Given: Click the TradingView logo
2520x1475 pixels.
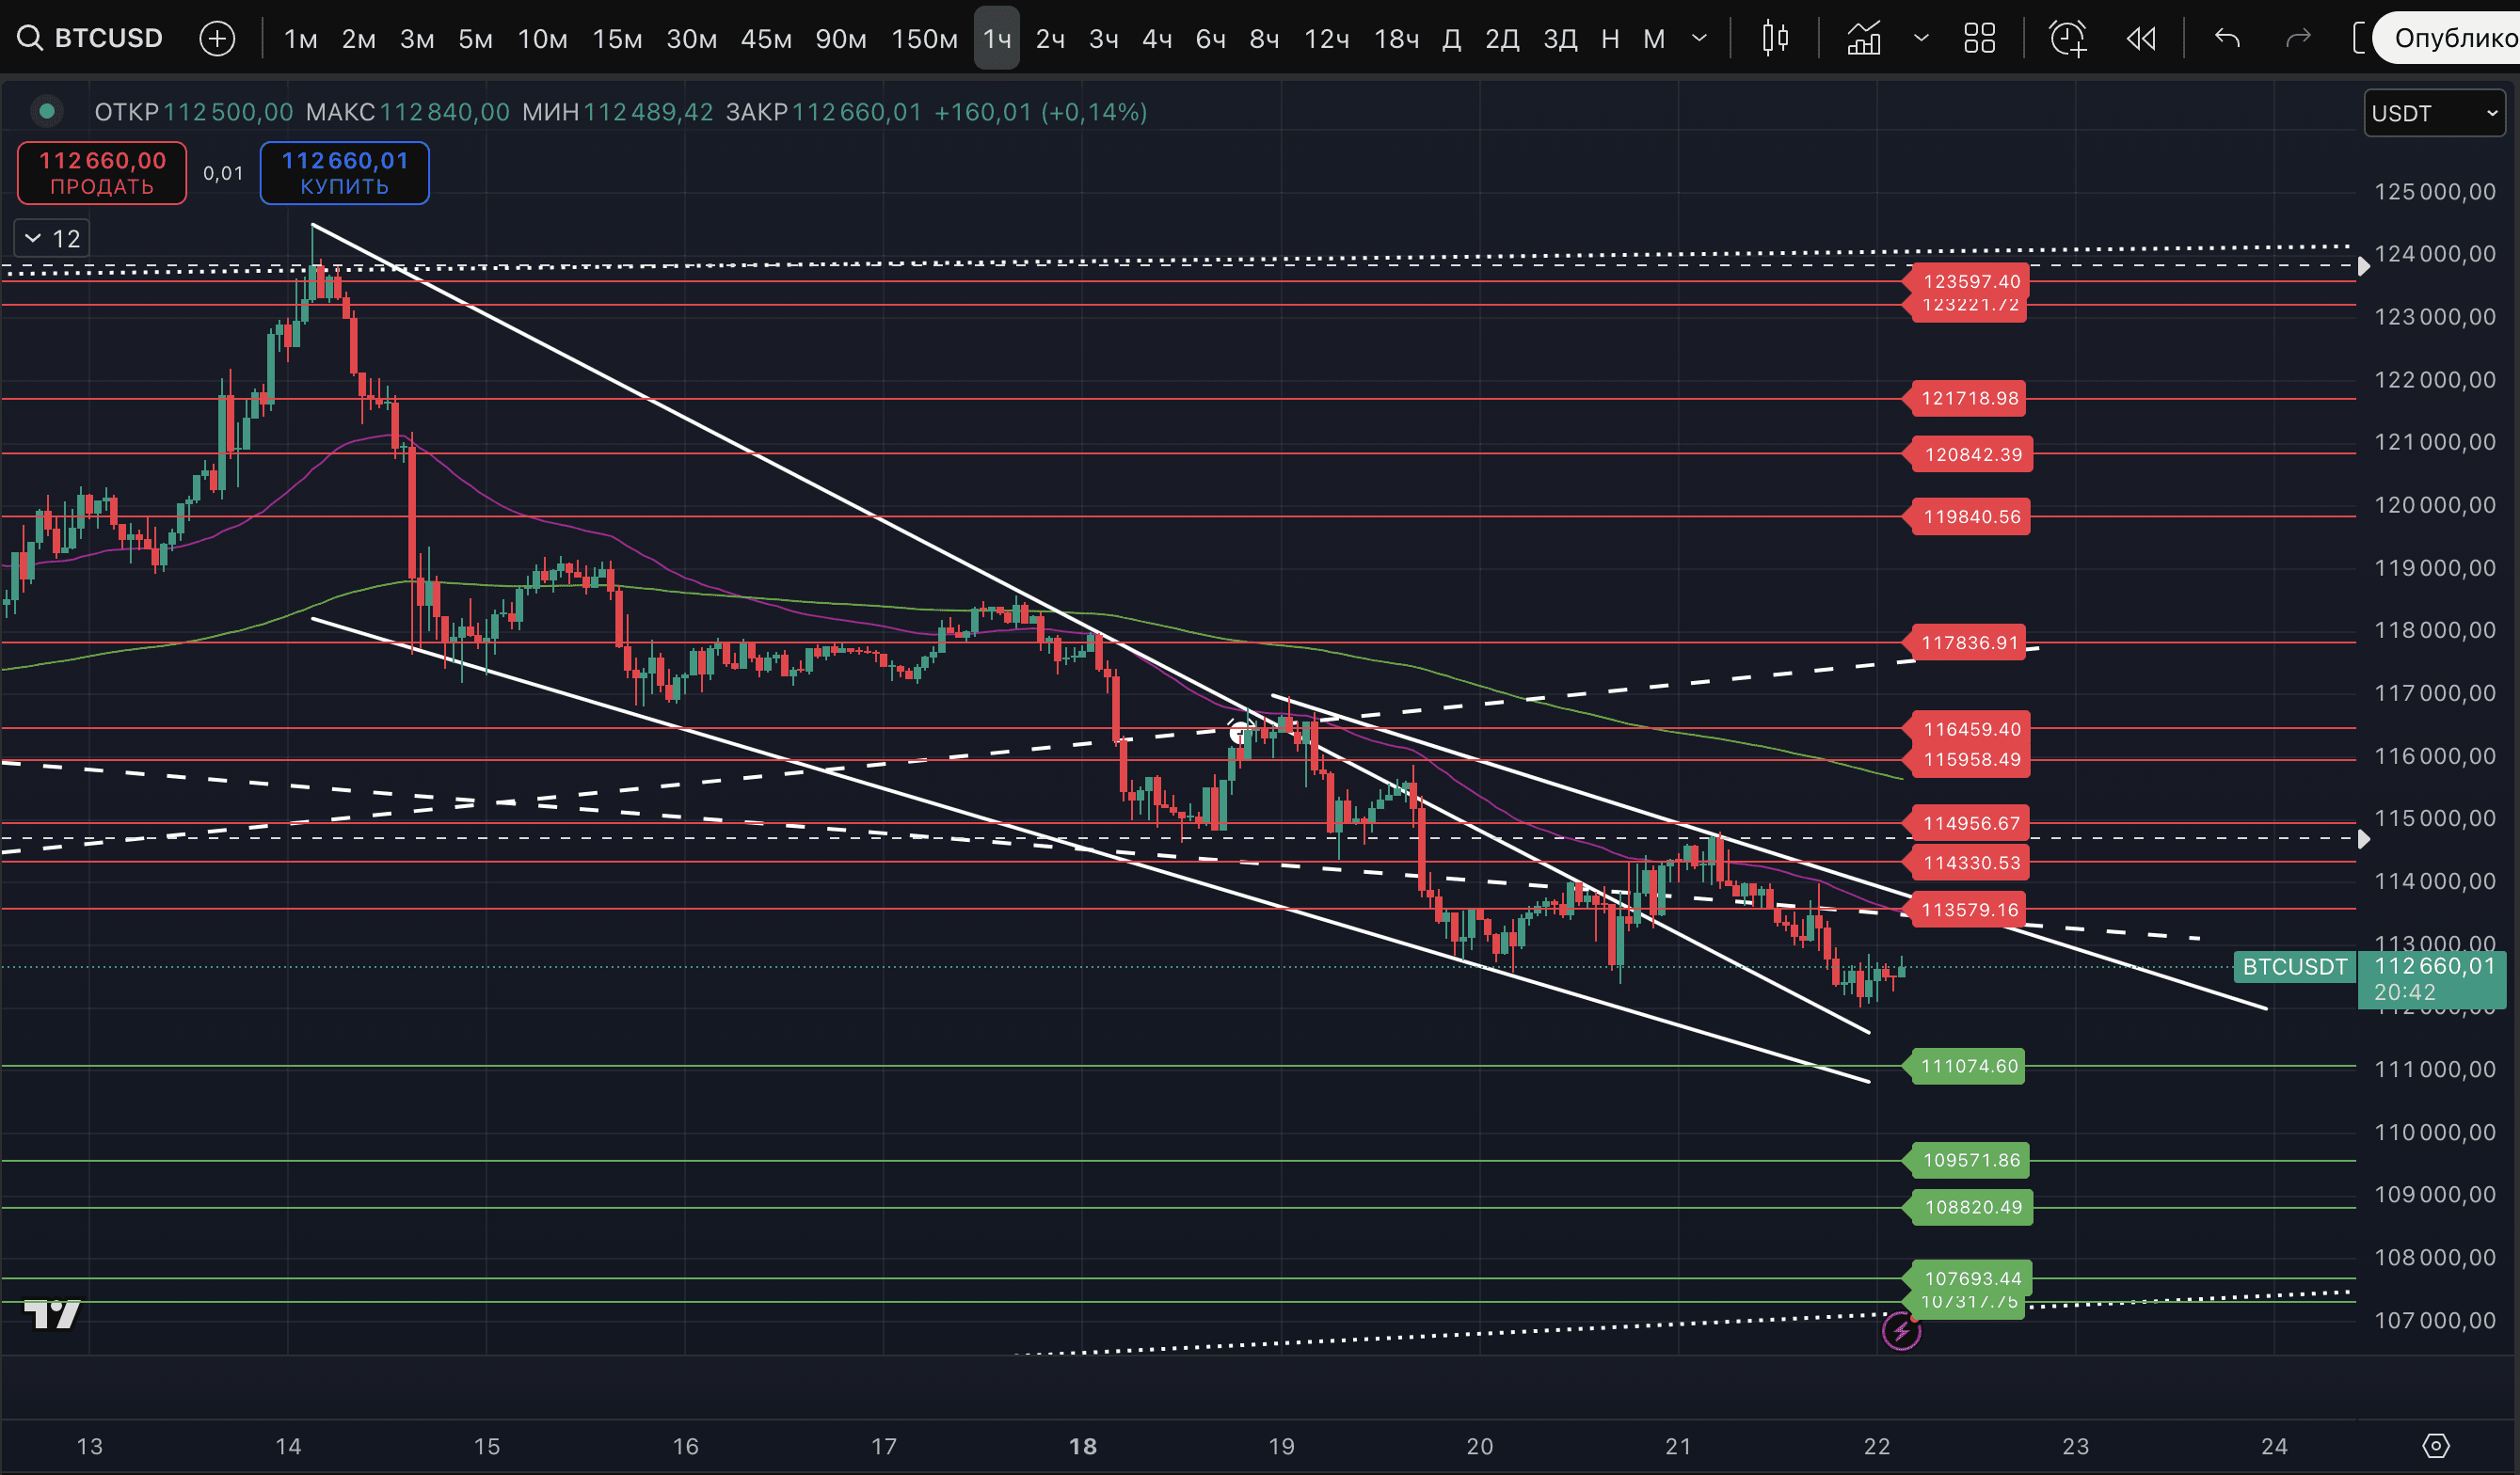Looking at the screenshot, I should (52, 1313).
